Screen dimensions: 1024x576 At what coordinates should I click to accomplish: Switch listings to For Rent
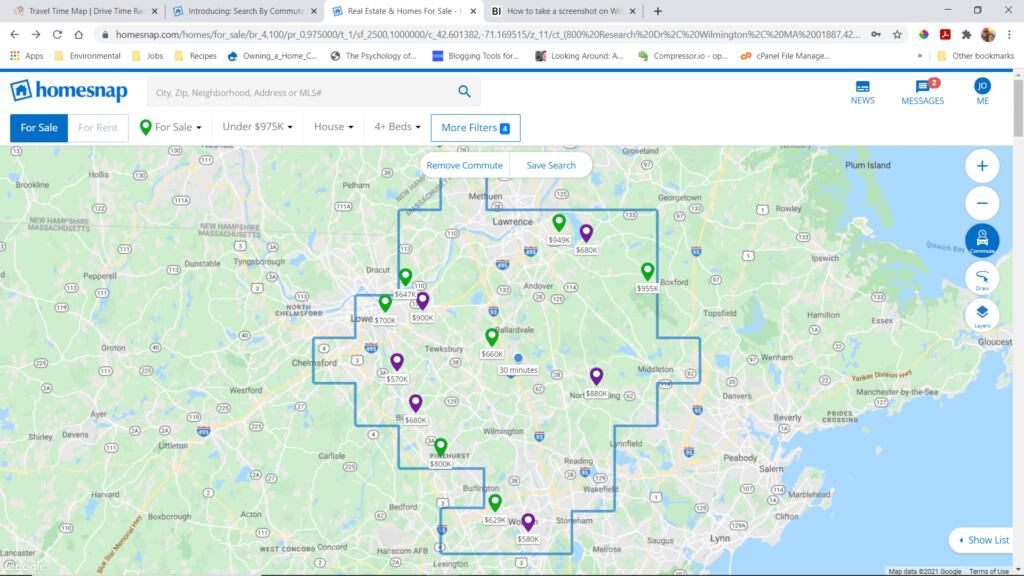click(x=97, y=127)
